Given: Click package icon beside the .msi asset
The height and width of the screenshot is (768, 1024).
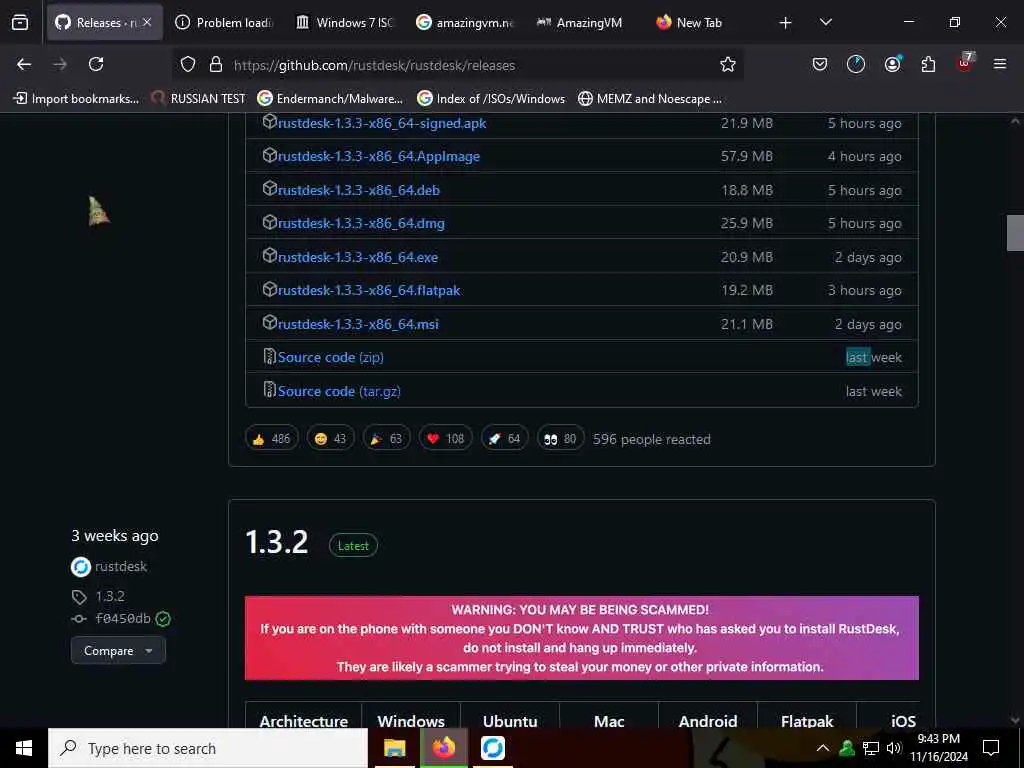Looking at the screenshot, I should point(270,323).
